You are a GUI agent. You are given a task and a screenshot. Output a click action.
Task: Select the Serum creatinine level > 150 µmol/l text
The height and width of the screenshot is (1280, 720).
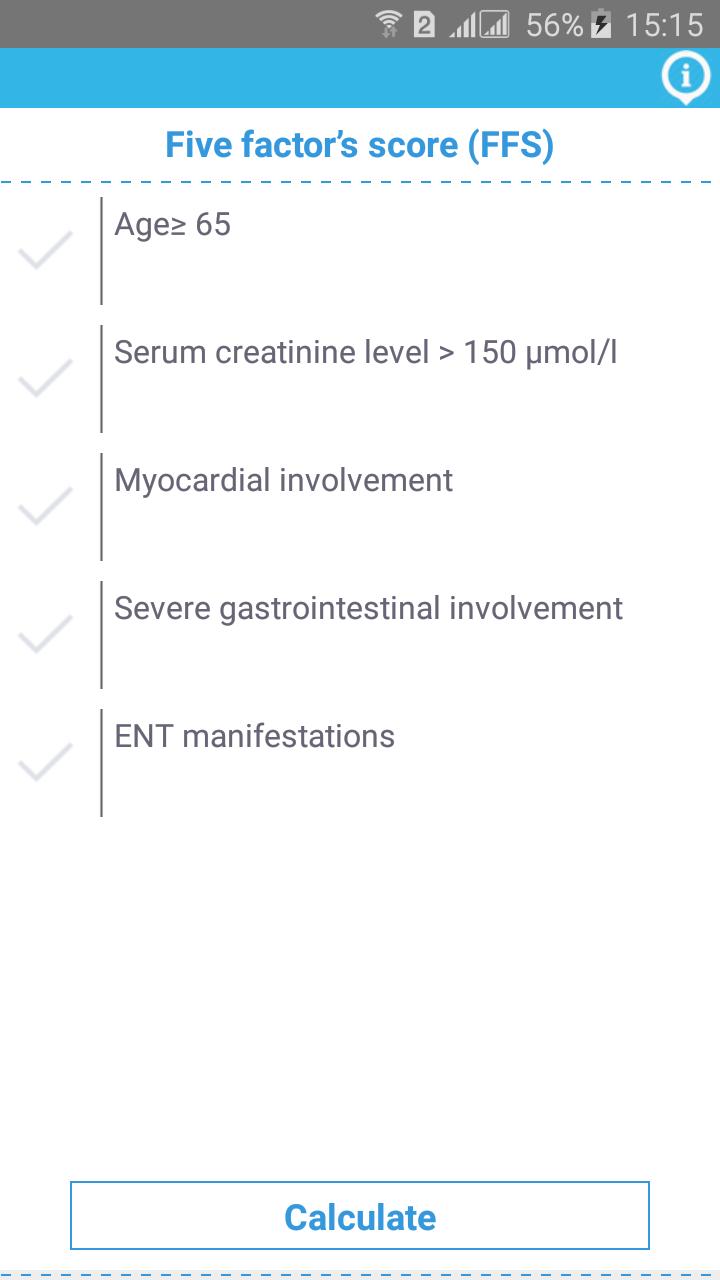coord(365,353)
